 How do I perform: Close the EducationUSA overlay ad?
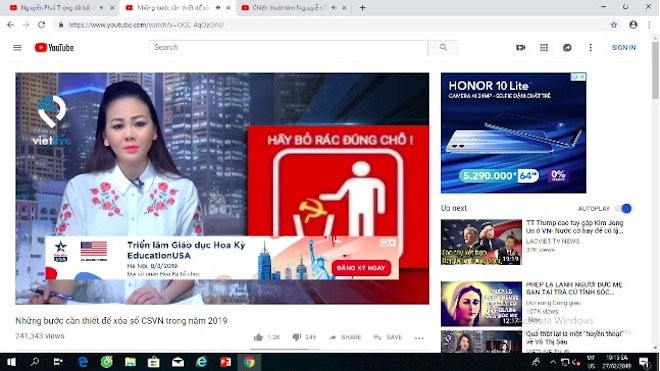click(x=392, y=243)
